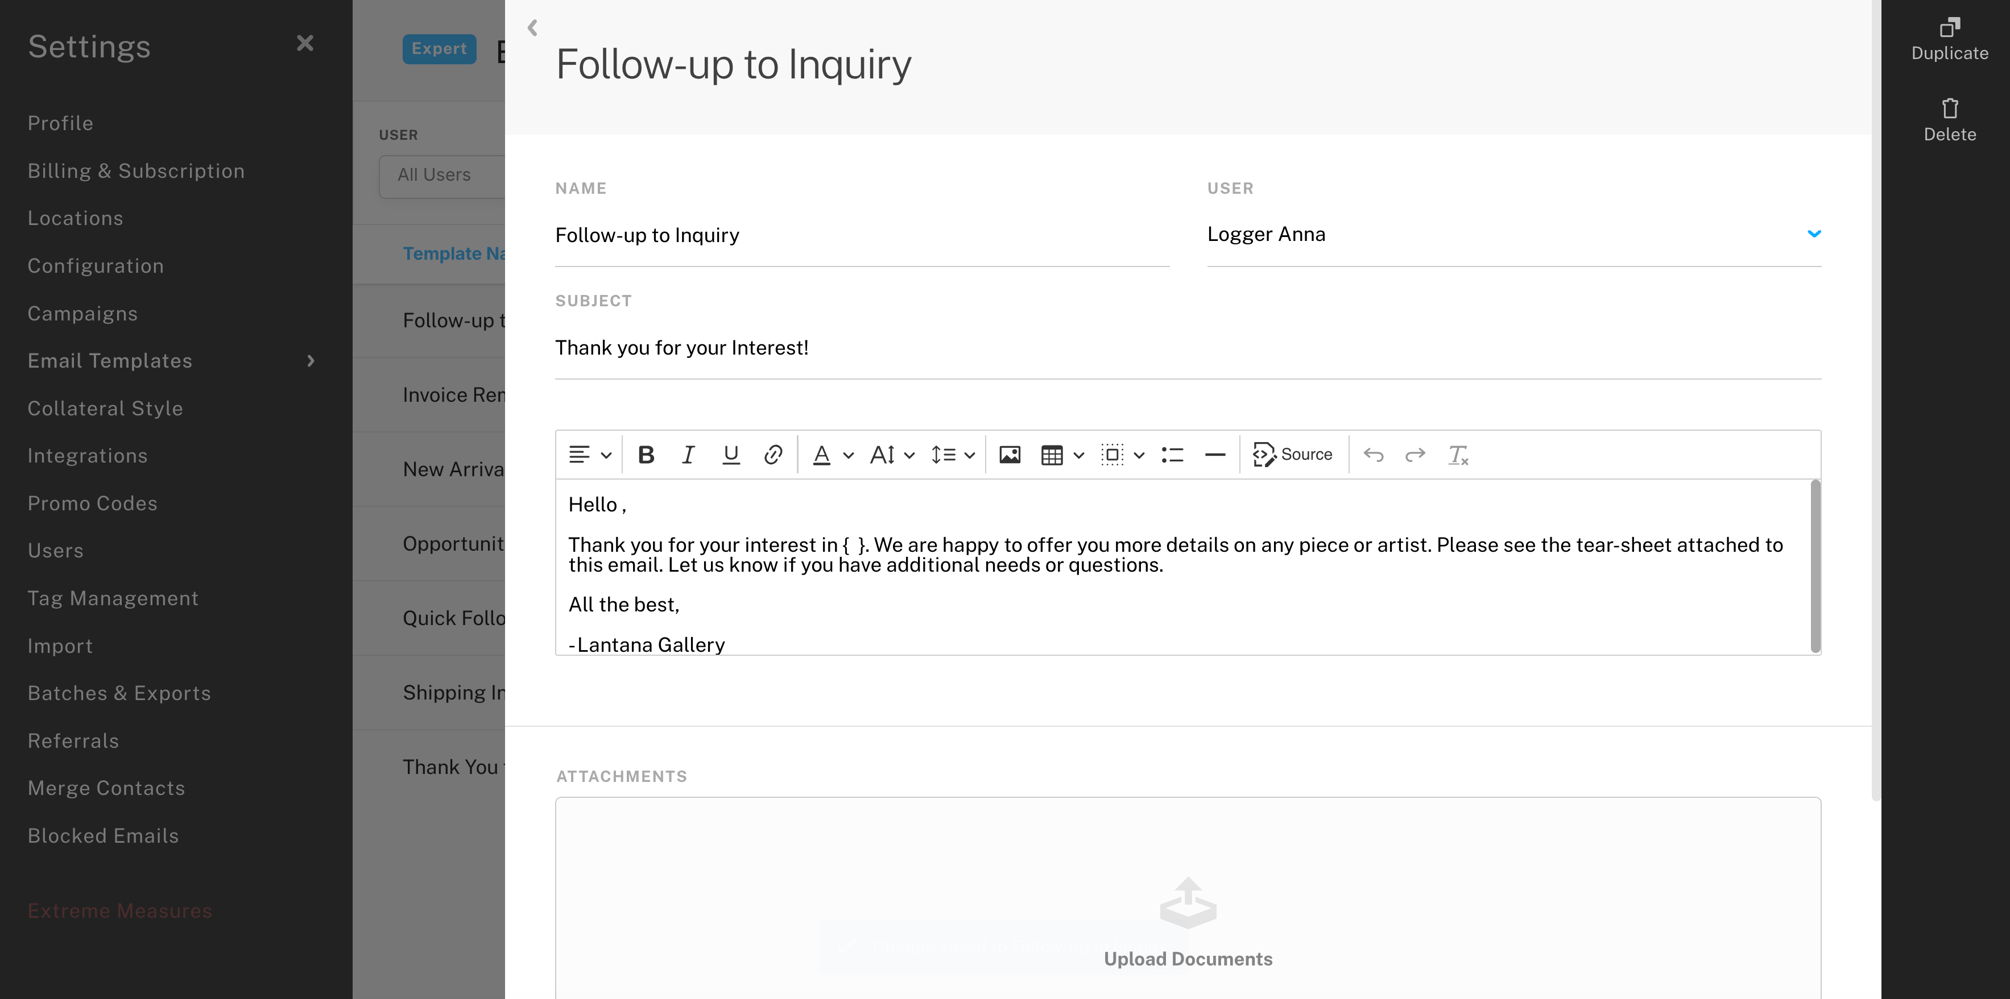Insert a horizontal line in the editor
Image resolution: width=2010 pixels, height=999 pixels.
[x=1215, y=455]
